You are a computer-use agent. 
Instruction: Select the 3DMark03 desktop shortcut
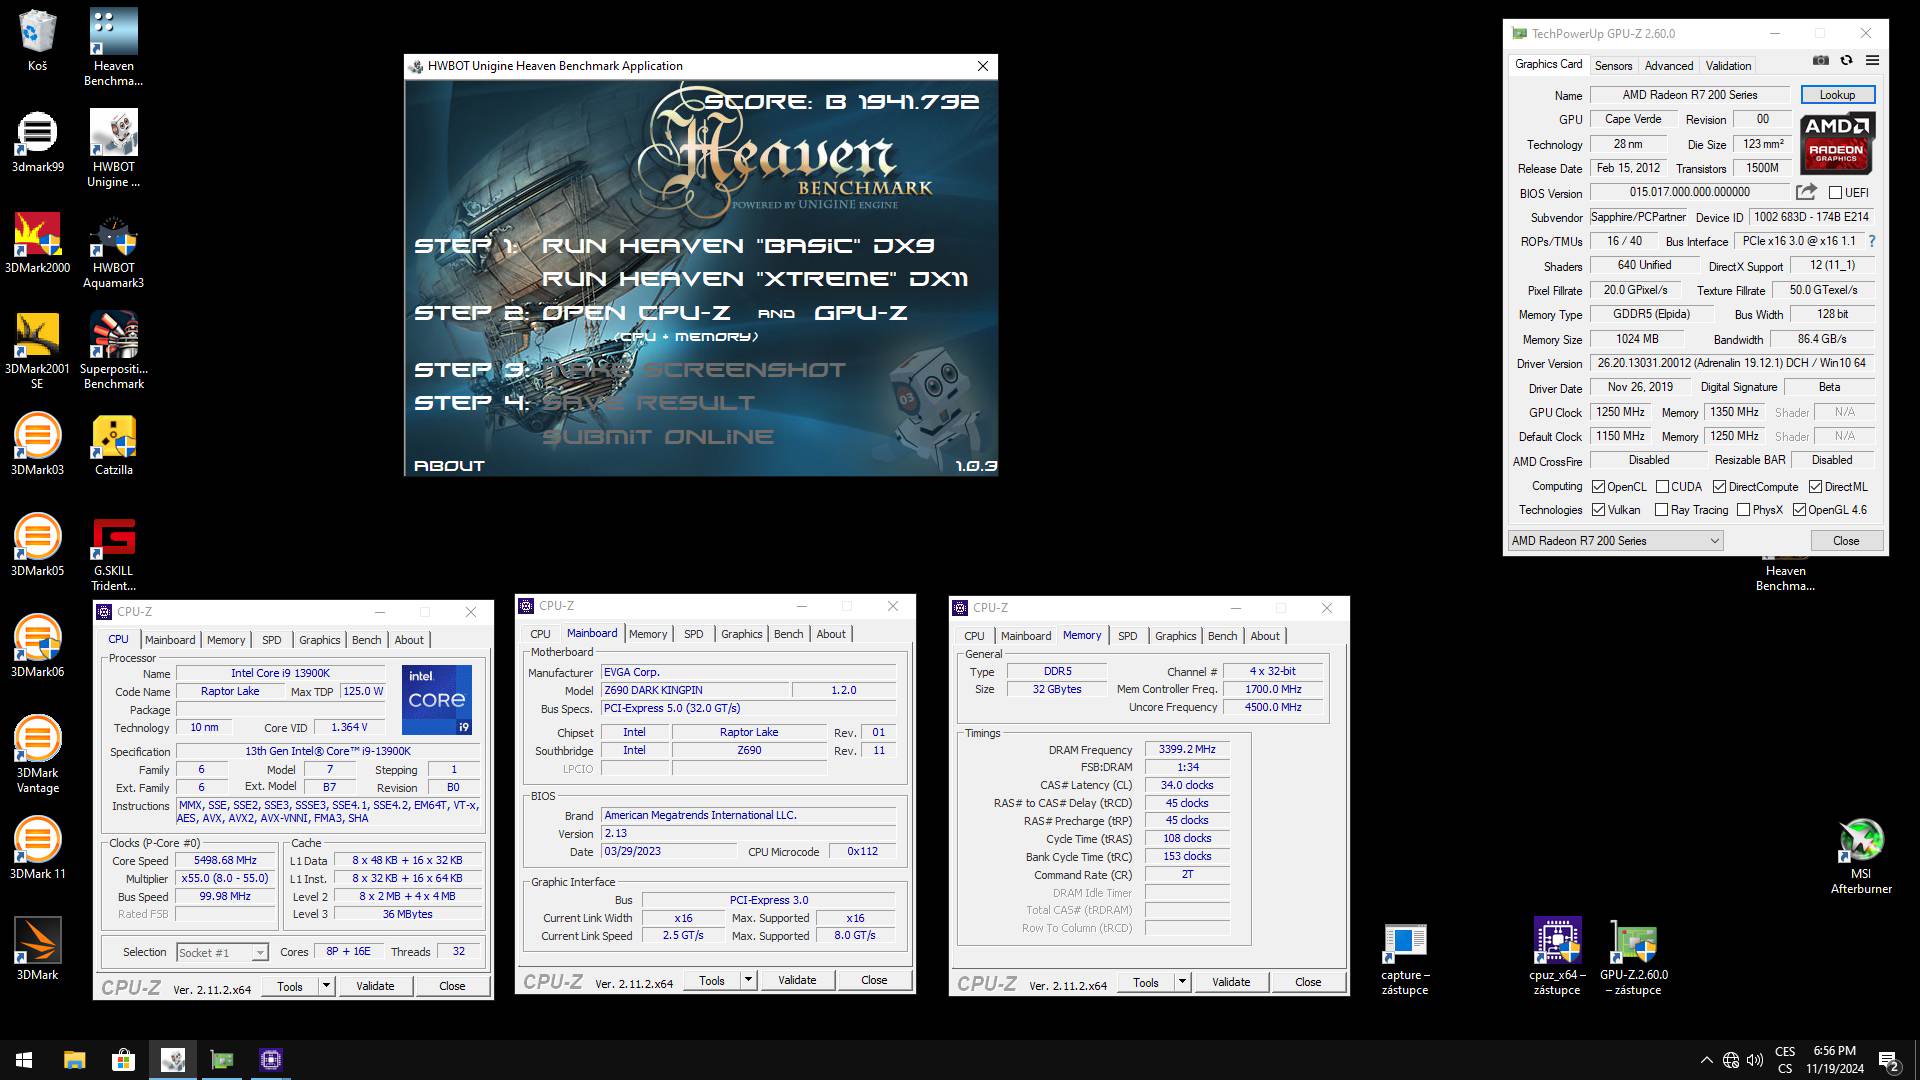tap(37, 445)
